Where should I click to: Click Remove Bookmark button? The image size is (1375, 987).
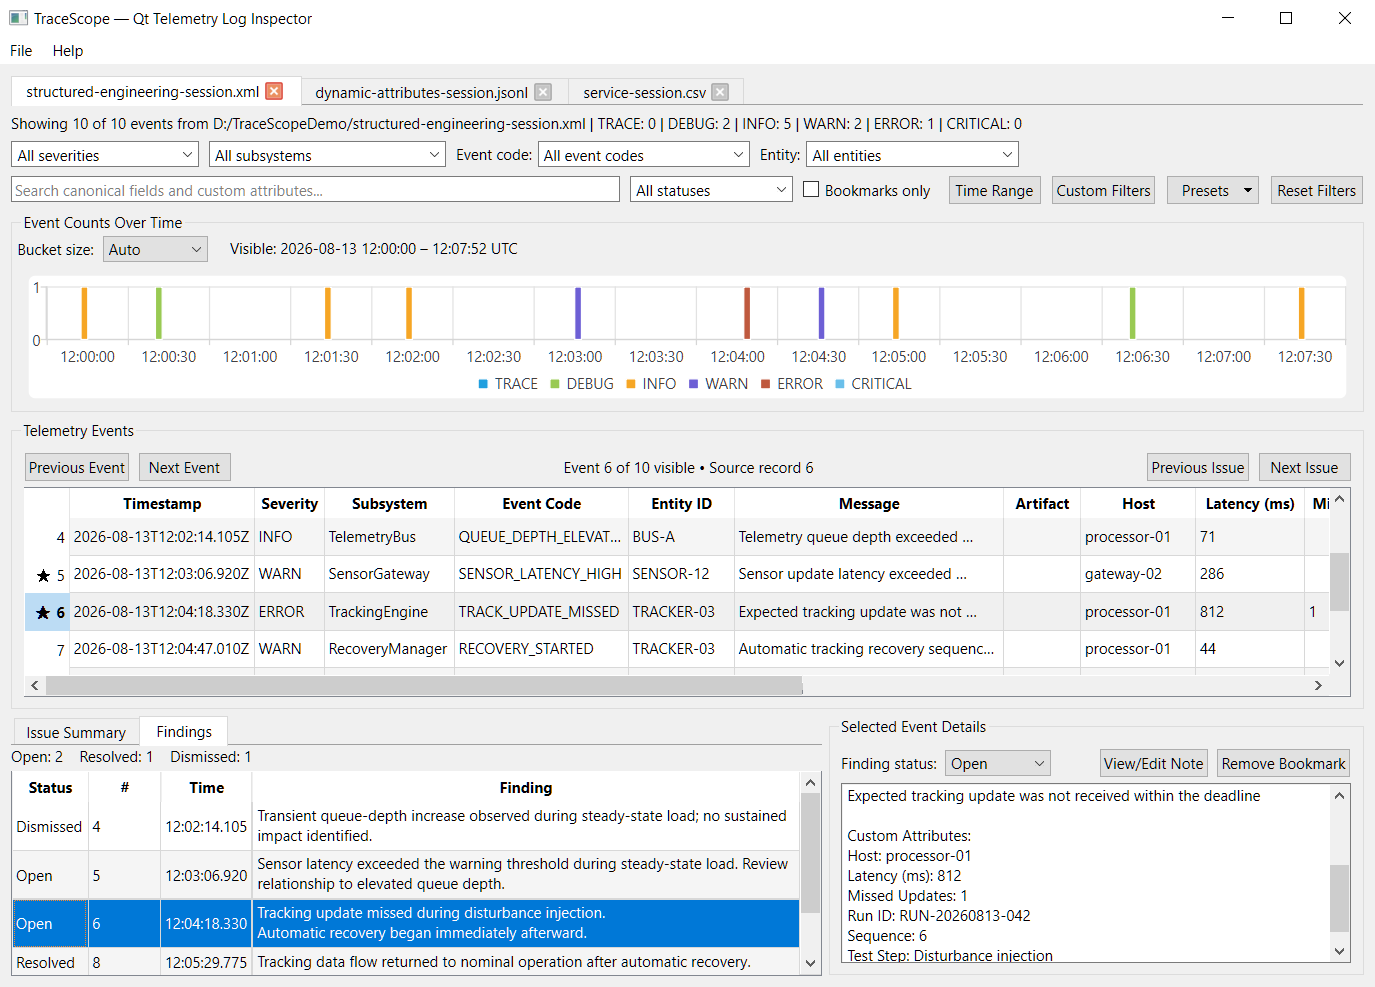(1283, 763)
